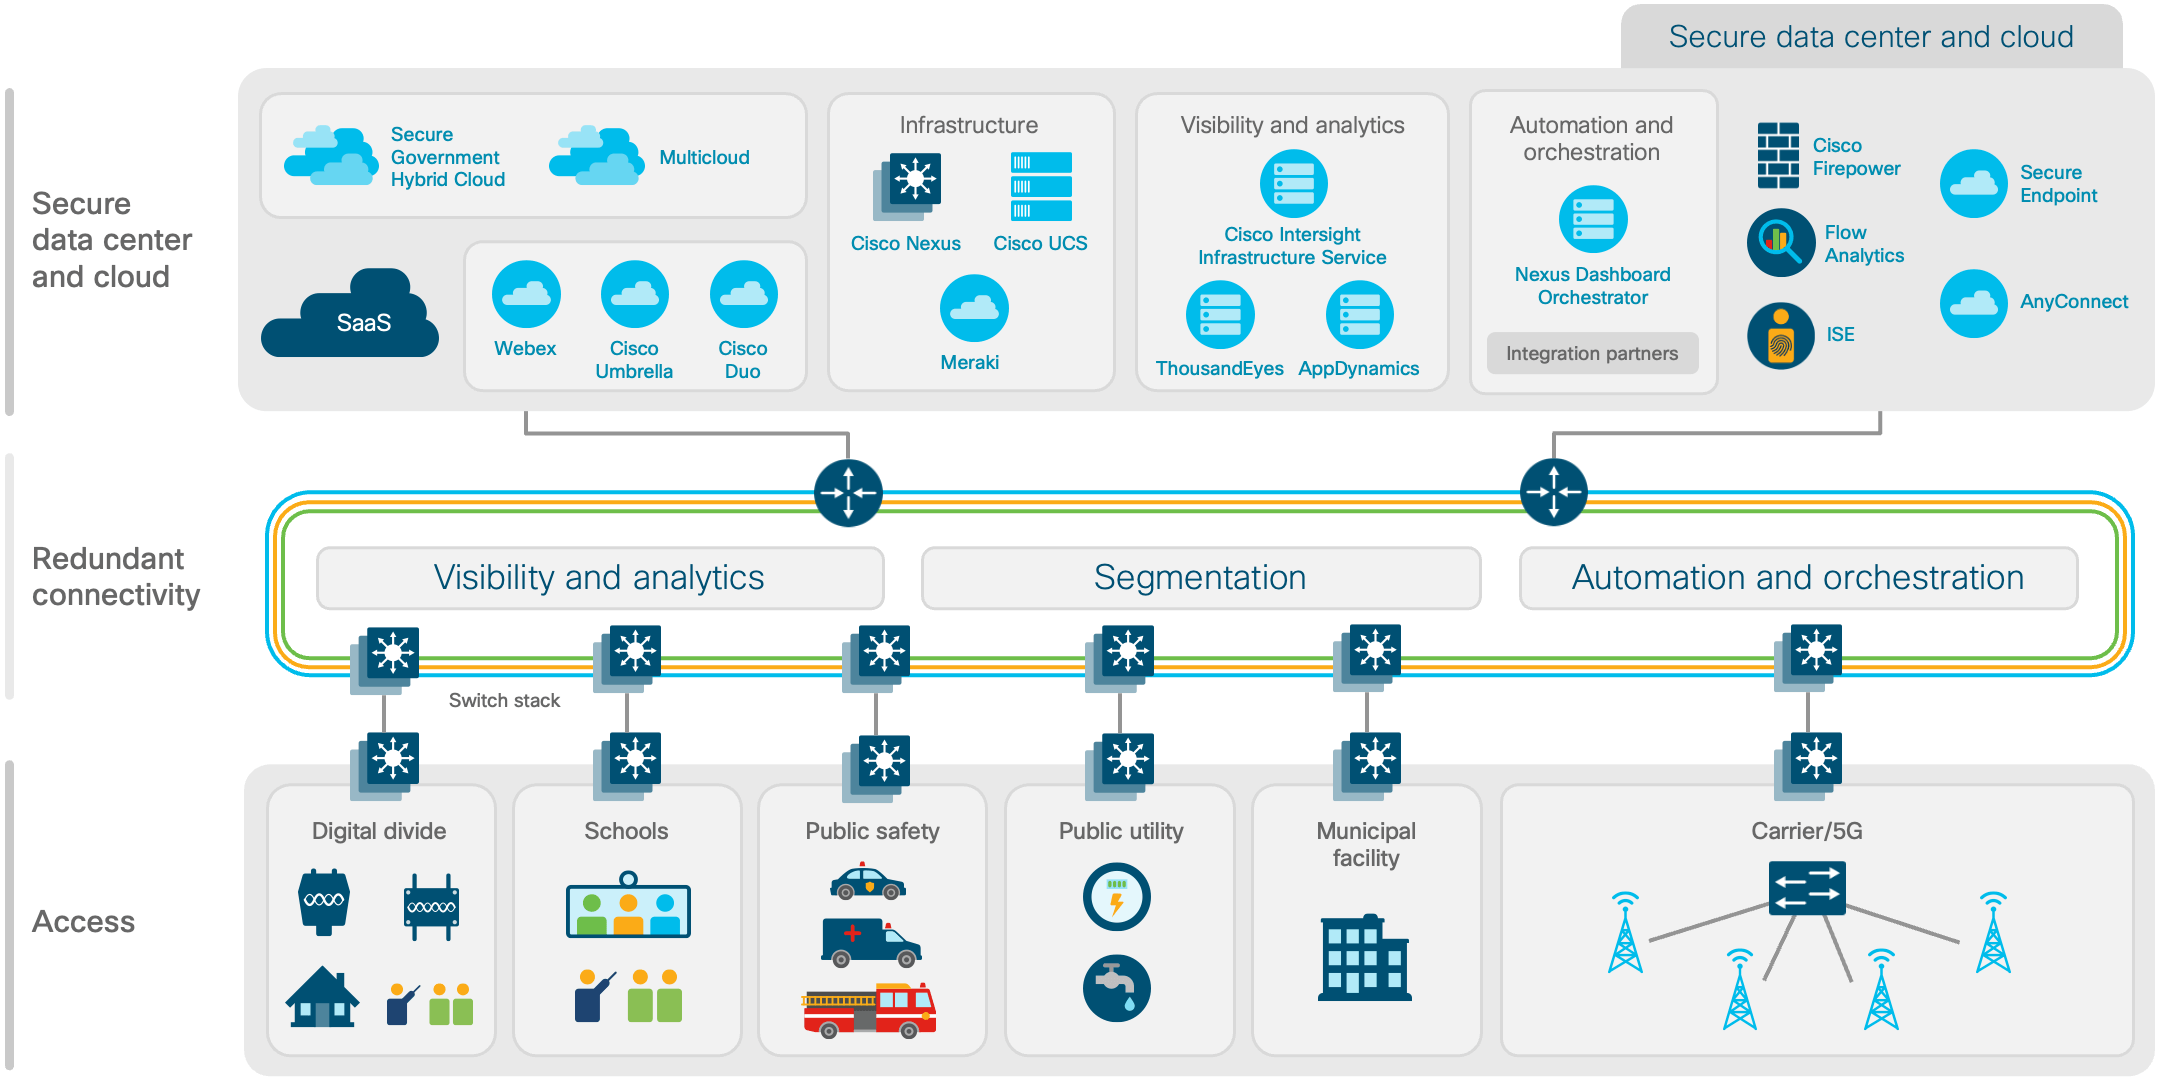Click the Public safety heading
Image resolution: width=2160 pixels, height=1080 pixels.
coord(873,831)
